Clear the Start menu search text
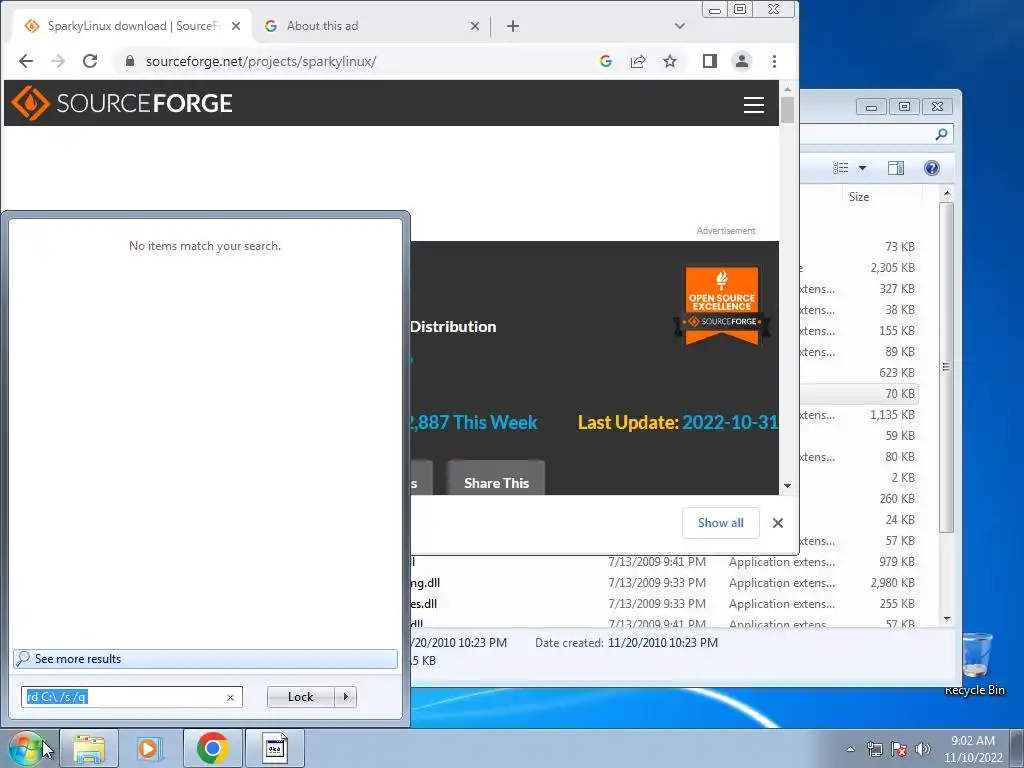 coord(230,697)
